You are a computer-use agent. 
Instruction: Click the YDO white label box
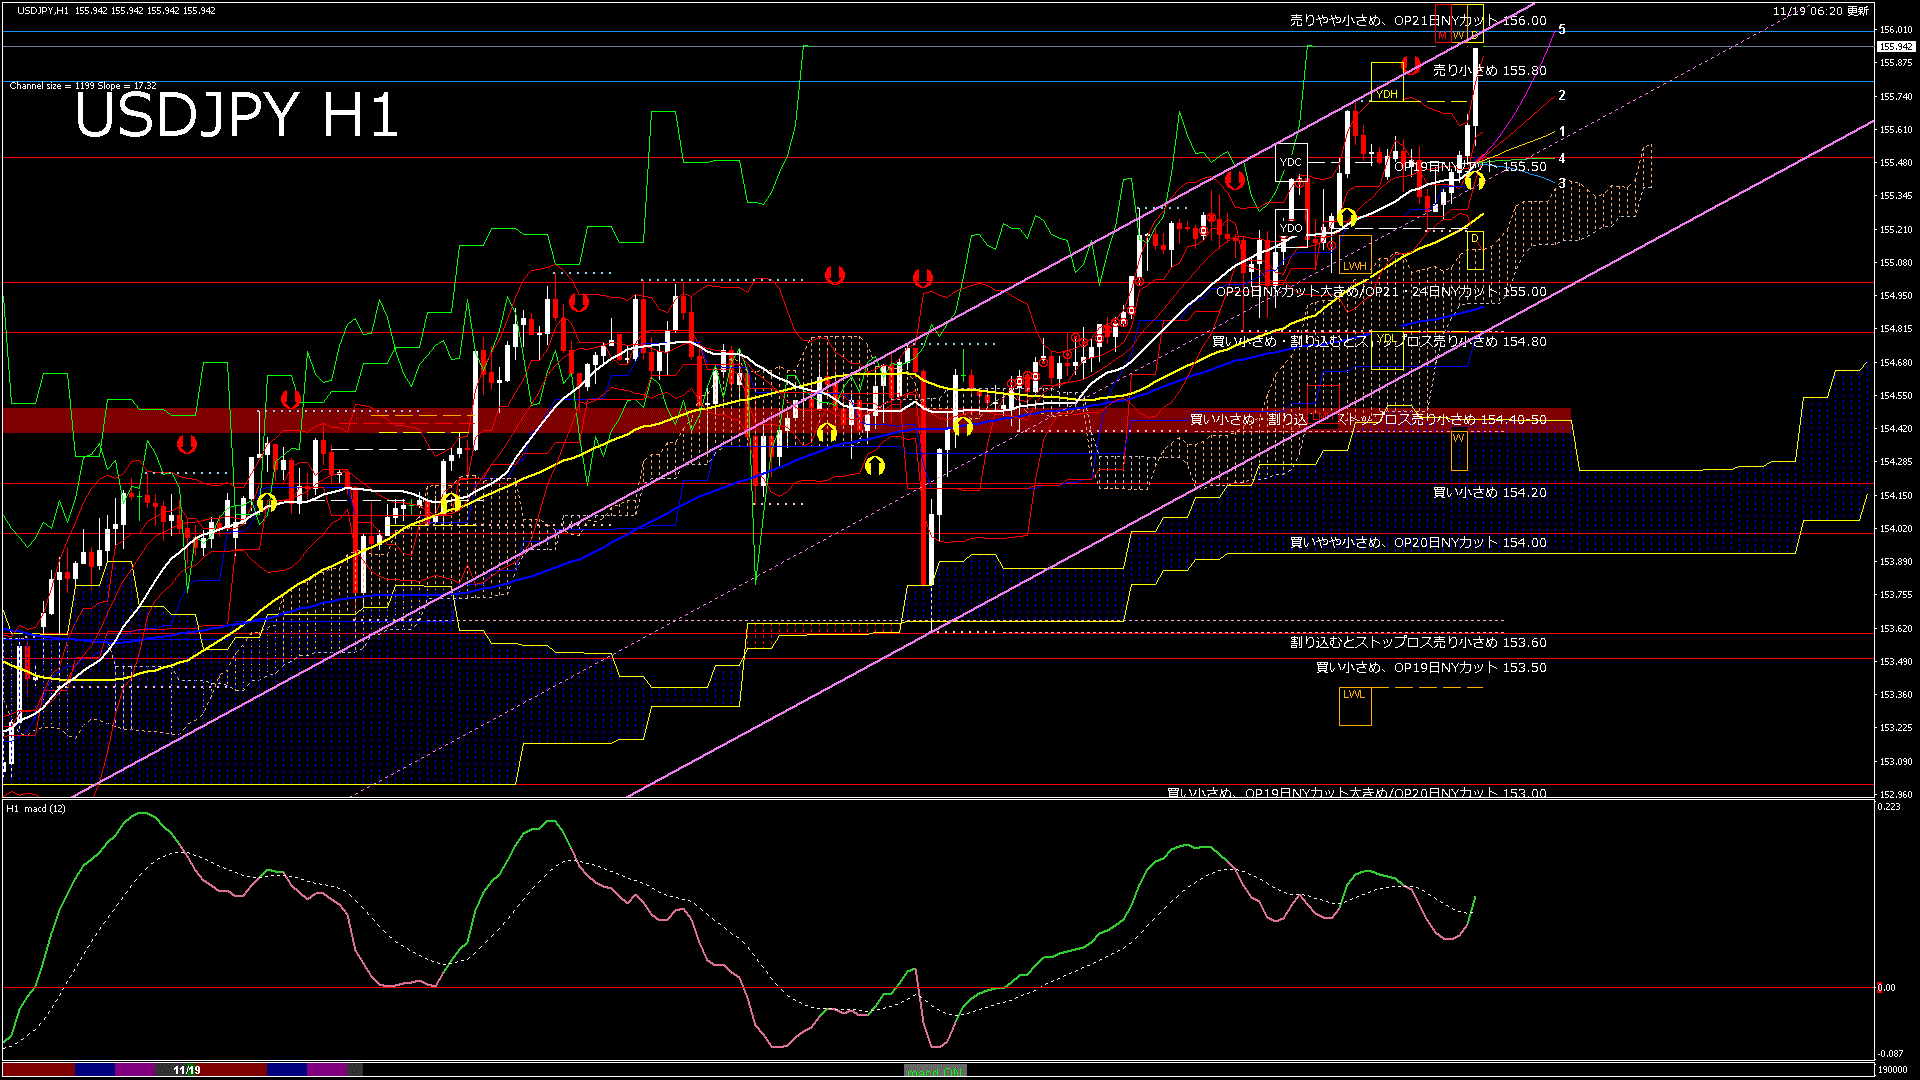1291,228
